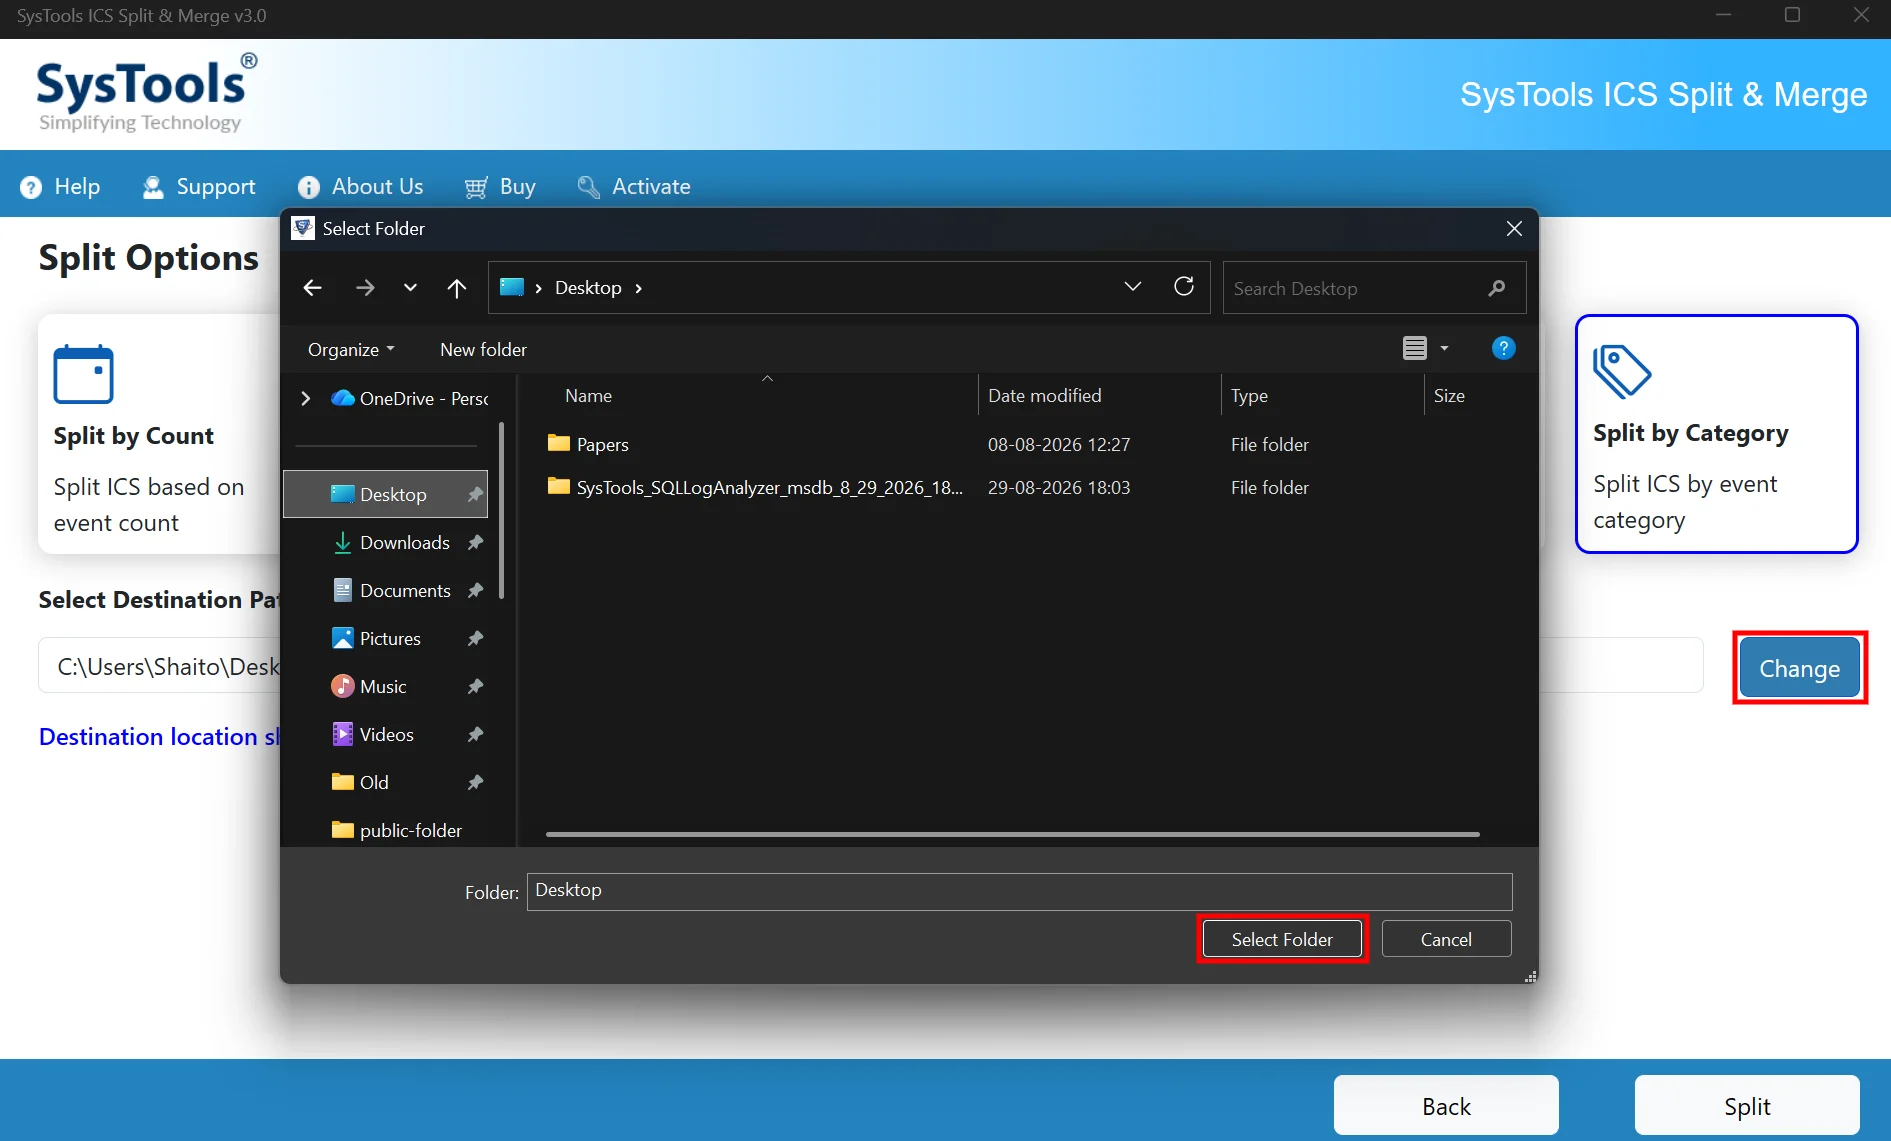
Task: Click the Folder name input field
Action: click(x=1019, y=891)
